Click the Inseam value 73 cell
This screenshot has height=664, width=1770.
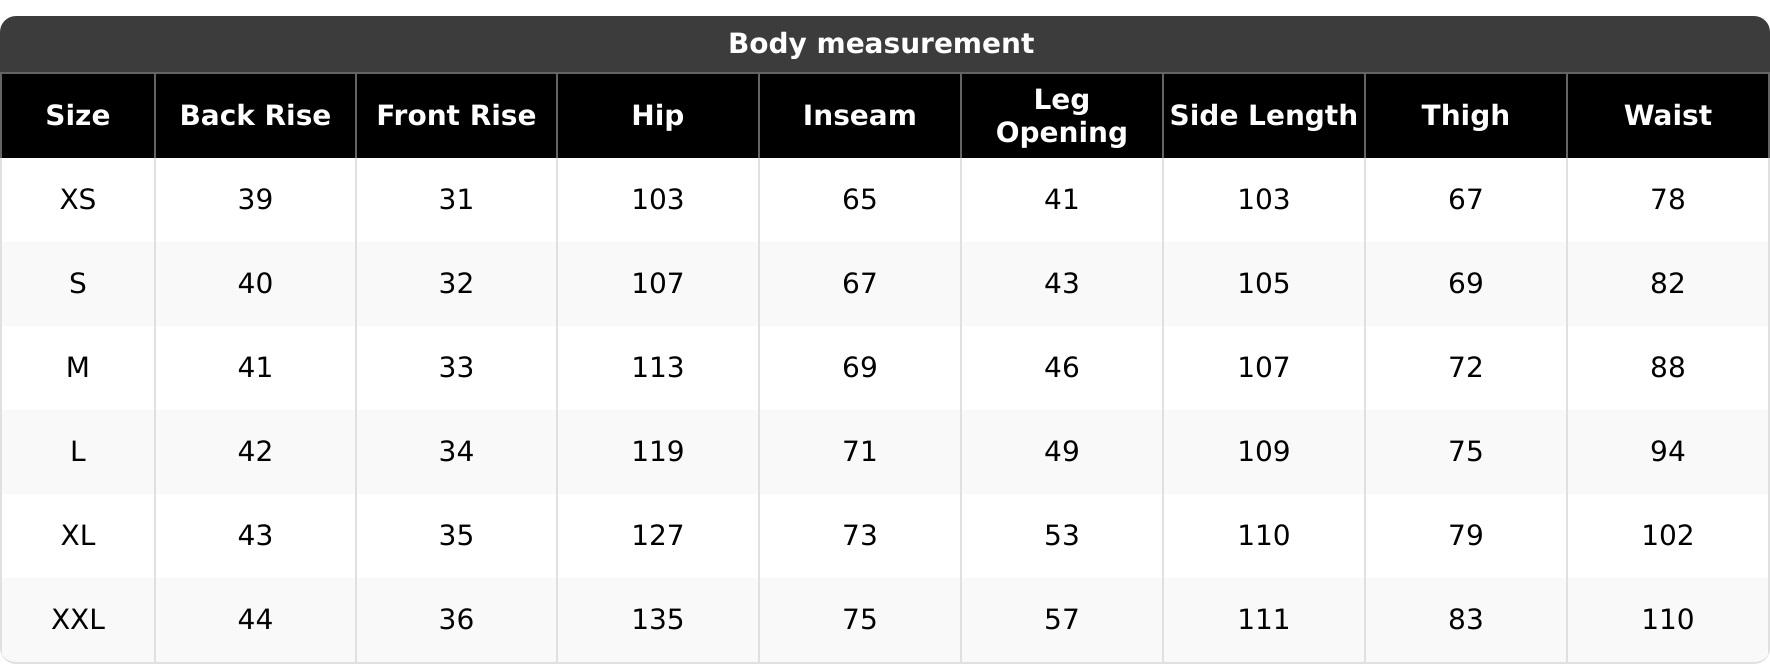[x=860, y=536]
